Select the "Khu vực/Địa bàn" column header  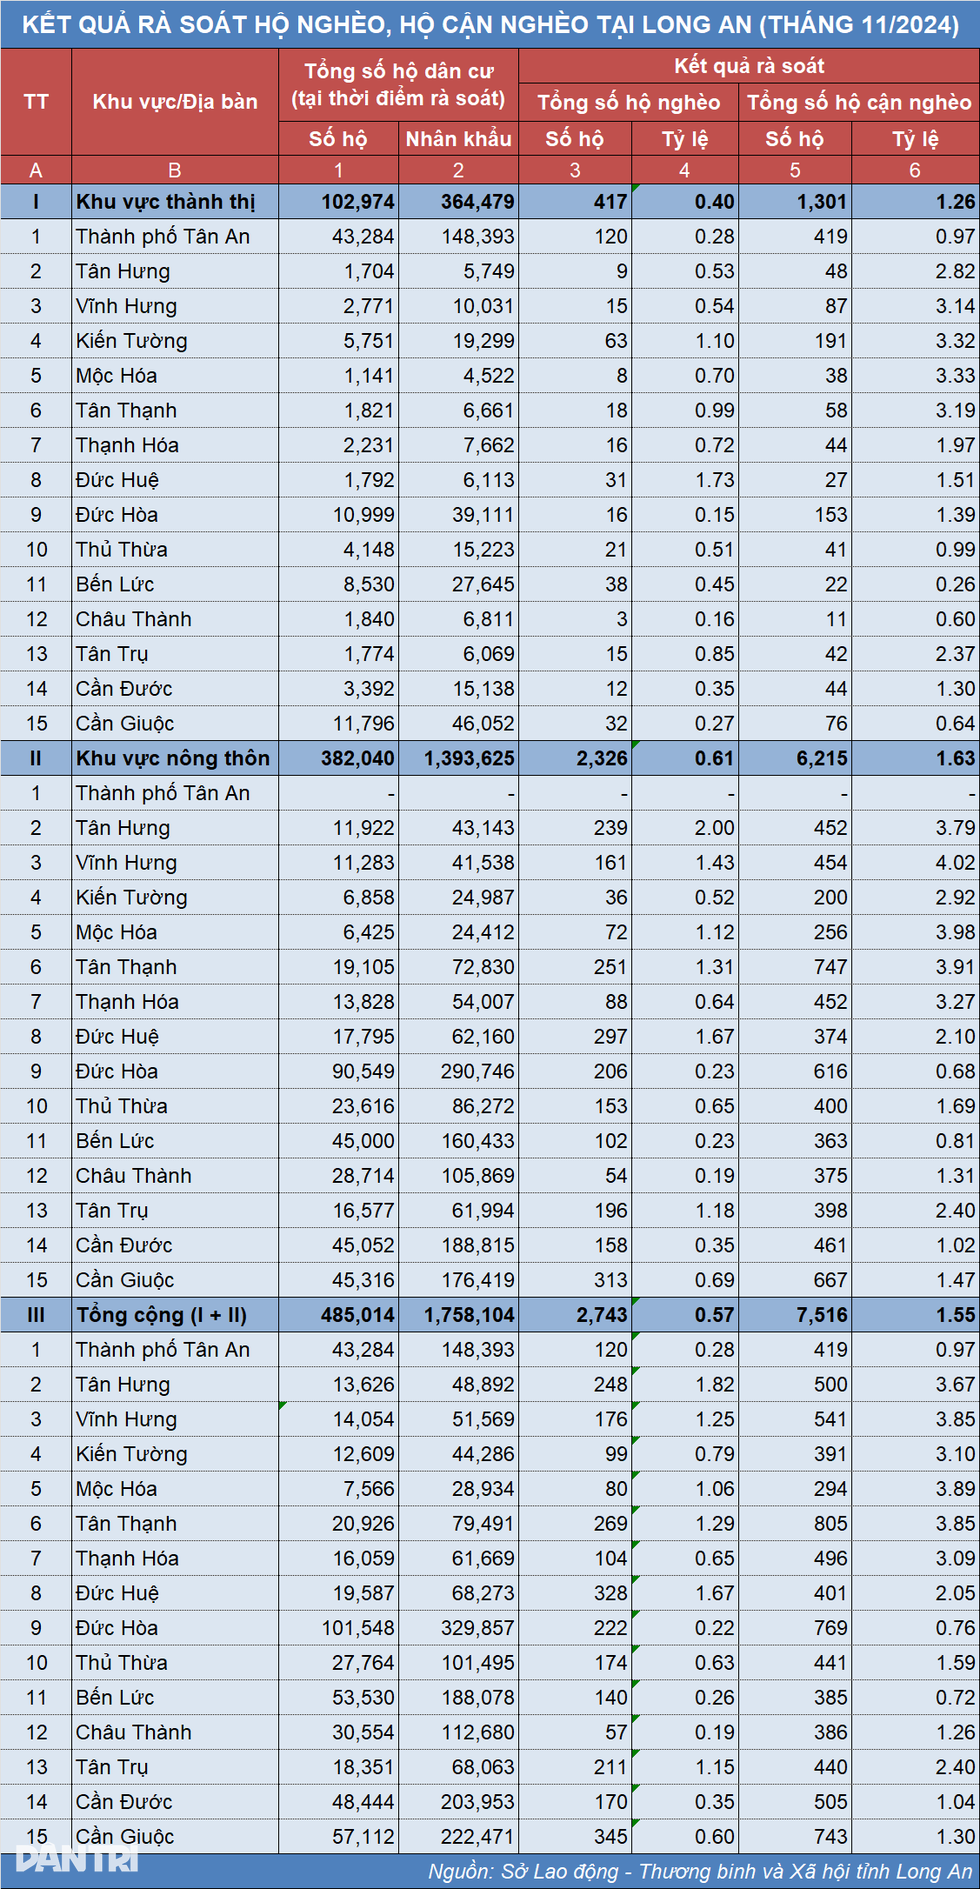(175, 102)
